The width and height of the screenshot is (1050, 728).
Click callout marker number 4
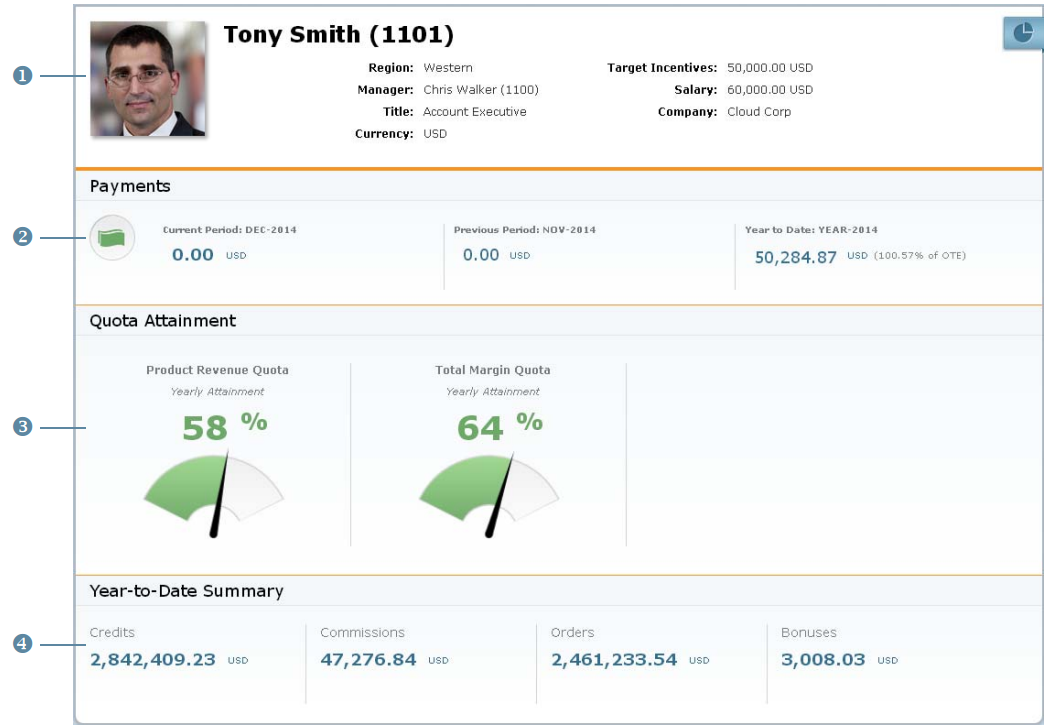coord(23,644)
